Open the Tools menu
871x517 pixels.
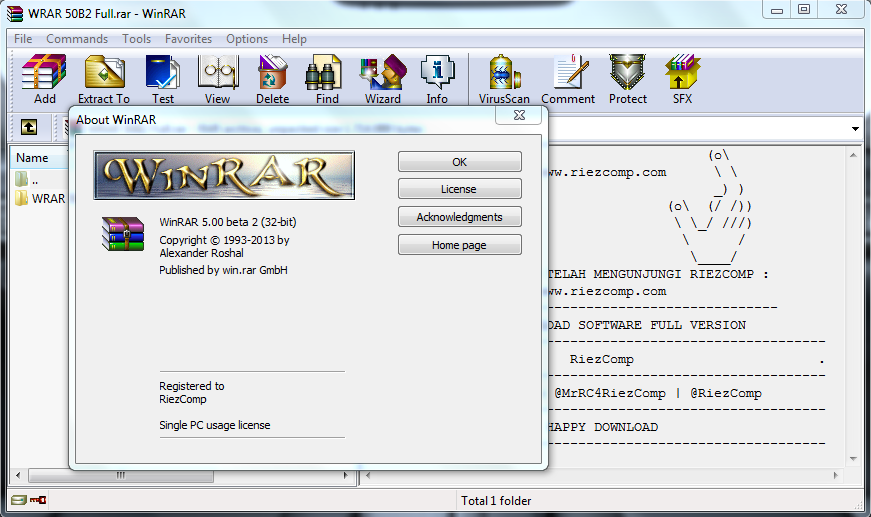pos(137,39)
